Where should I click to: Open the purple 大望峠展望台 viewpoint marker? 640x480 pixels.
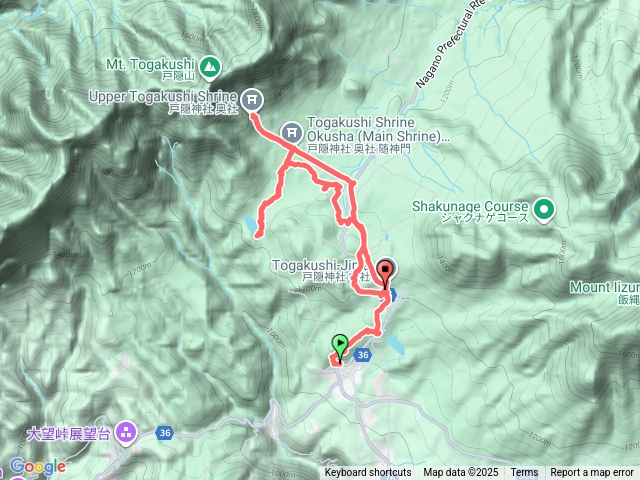tap(126, 433)
